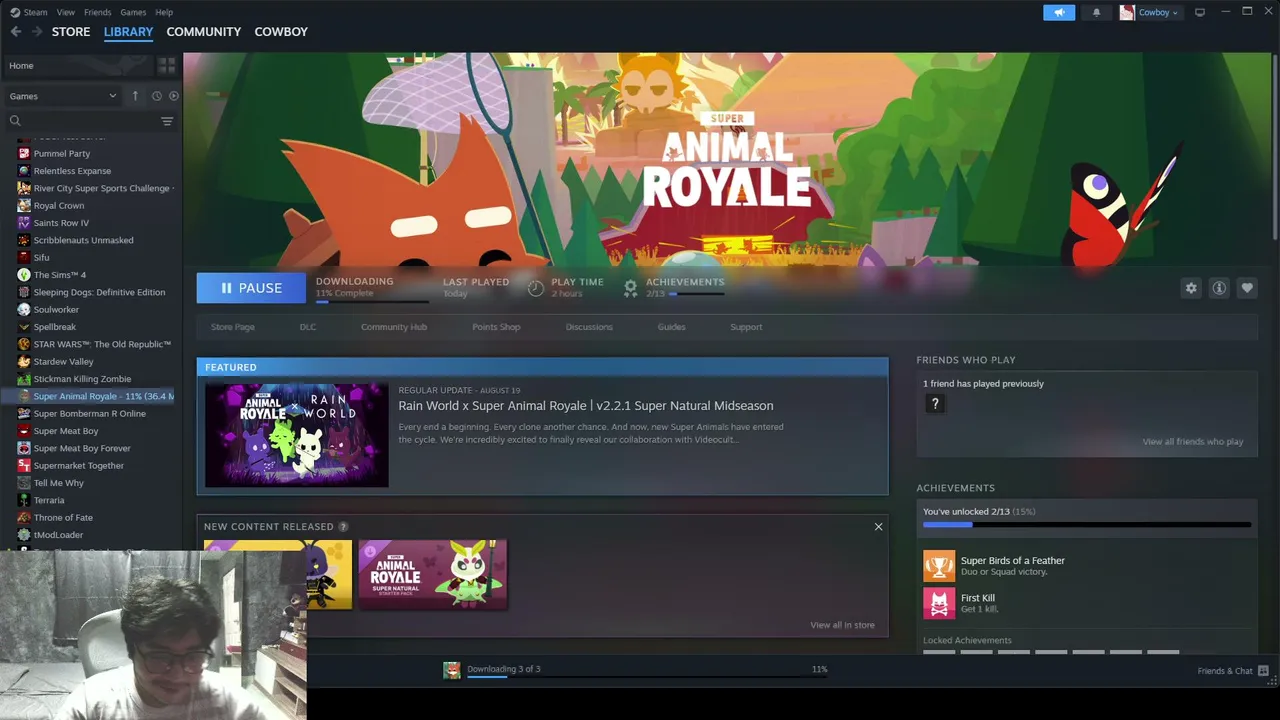The height and width of the screenshot is (720, 1280).
Task: Click the sort ascending arrow in sidebar
Action: (135, 96)
